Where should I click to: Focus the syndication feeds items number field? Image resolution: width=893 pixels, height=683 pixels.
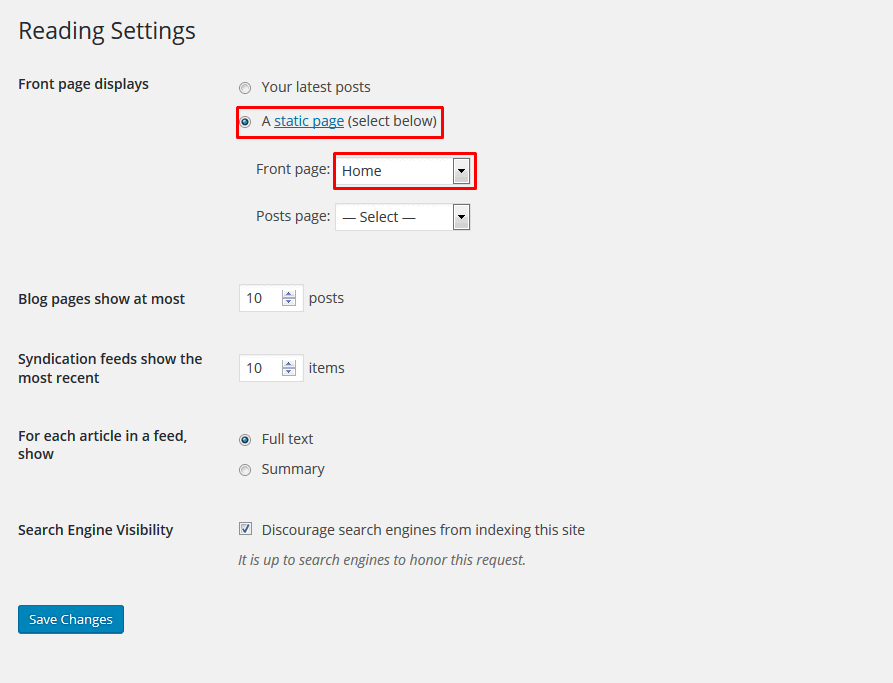point(260,368)
